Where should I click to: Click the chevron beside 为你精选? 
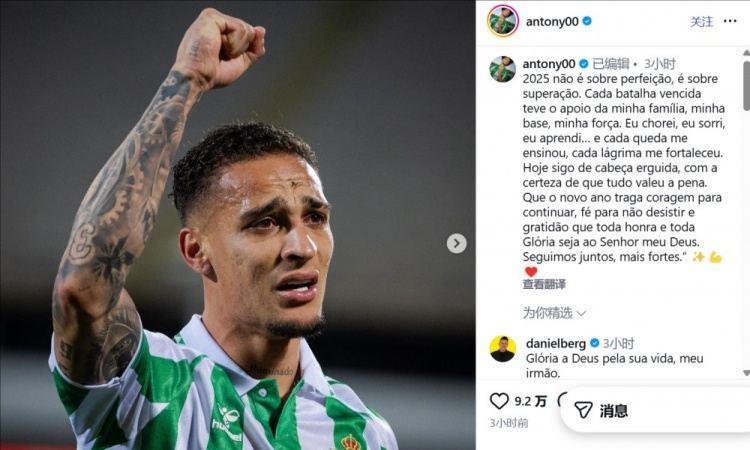[581, 314]
